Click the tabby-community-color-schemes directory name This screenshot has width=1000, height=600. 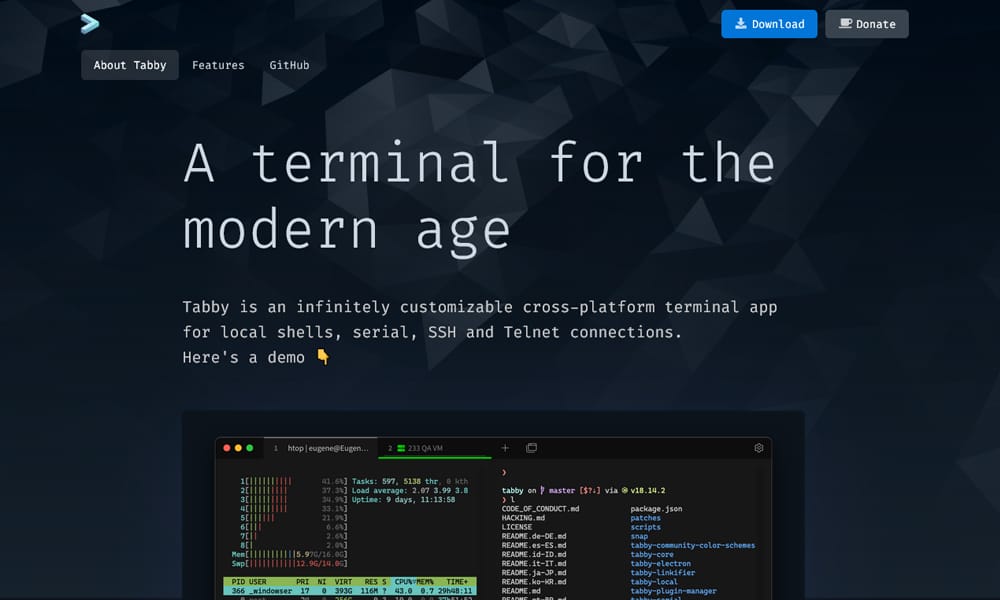pyautogui.click(x=692, y=545)
